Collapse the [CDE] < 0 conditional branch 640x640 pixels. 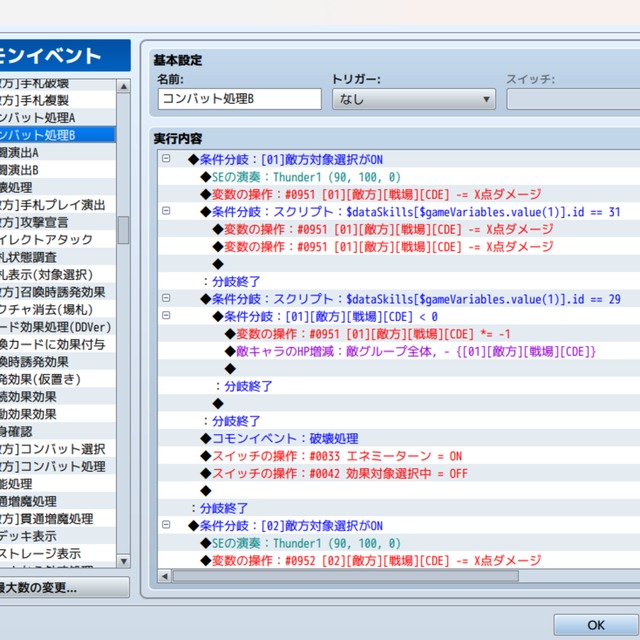click(166, 316)
